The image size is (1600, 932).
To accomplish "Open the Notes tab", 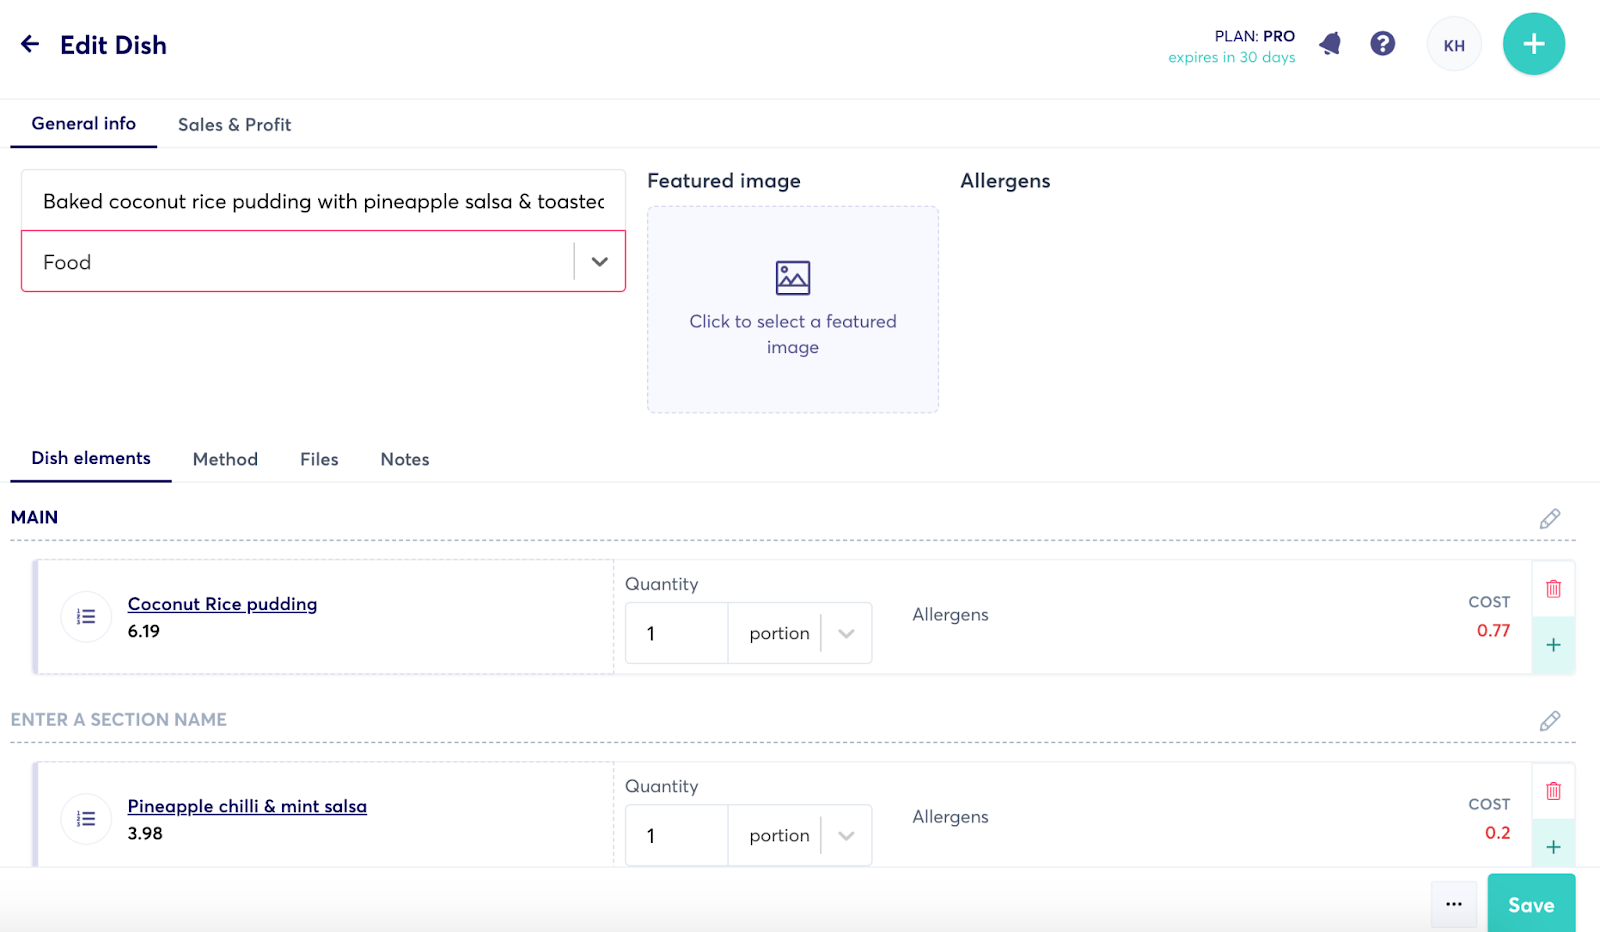I will pos(405,459).
